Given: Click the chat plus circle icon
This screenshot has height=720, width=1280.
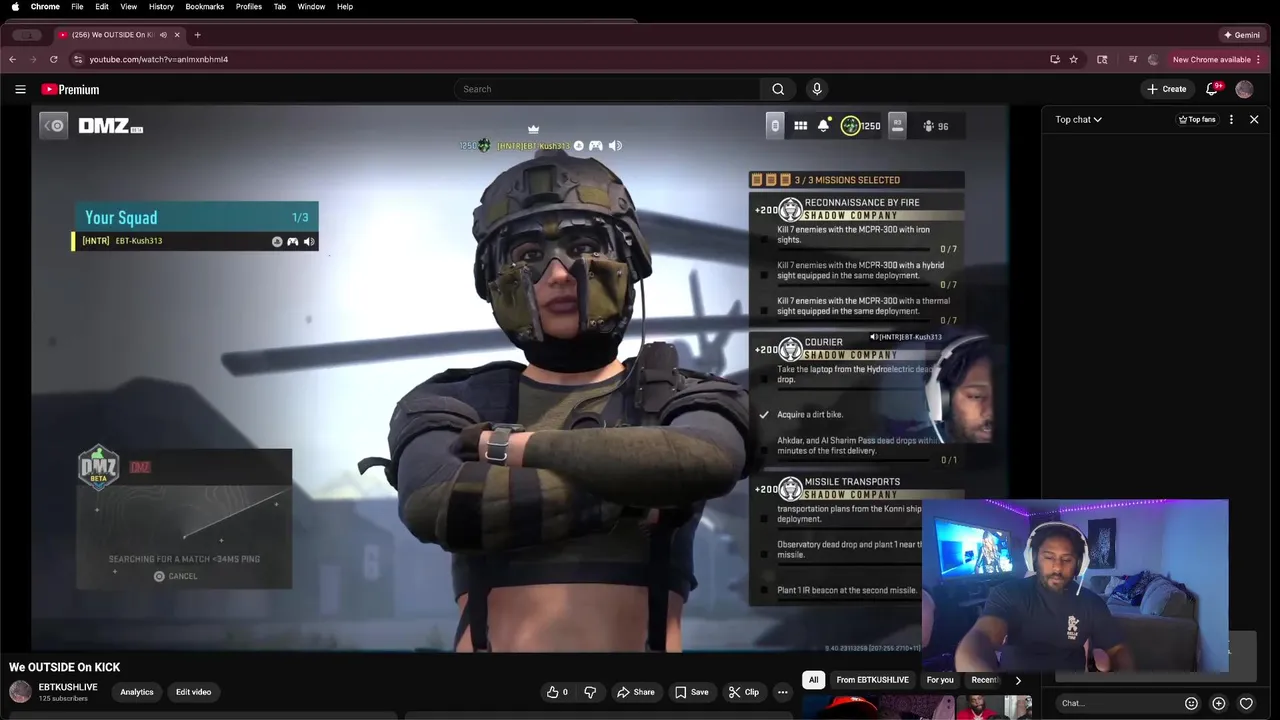Looking at the screenshot, I should [1218, 703].
